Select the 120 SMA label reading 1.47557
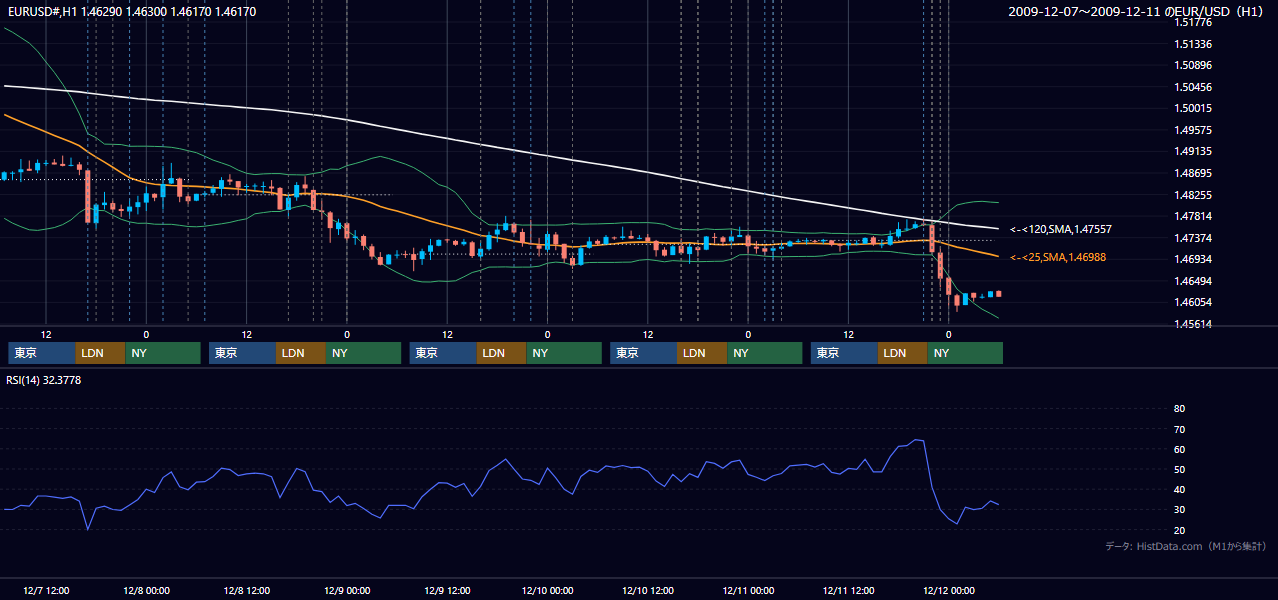The height and width of the screenshot is (600, 1278). point(1061,229)
